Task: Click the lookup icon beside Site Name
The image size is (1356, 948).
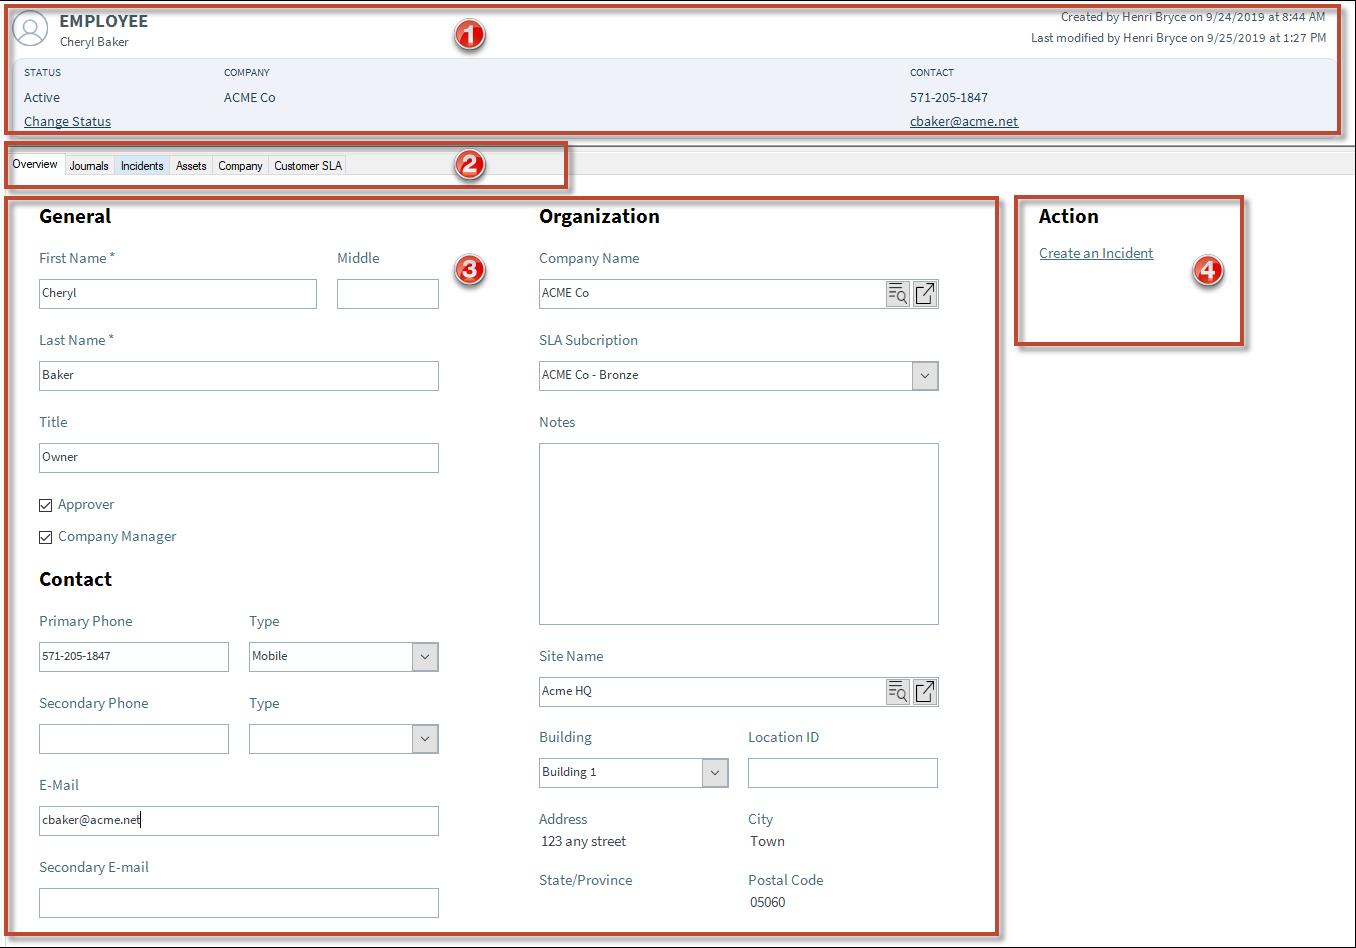Action: (x=896, y=691)
